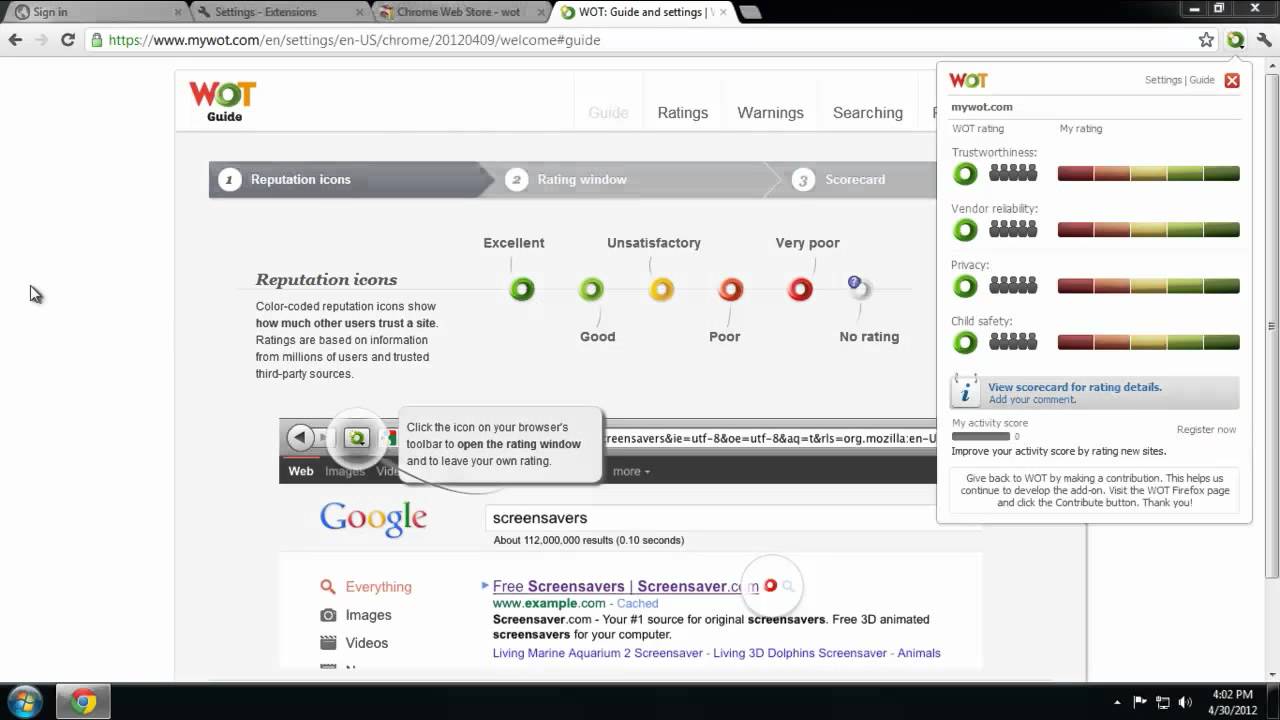Expand the more dropdown in Google bar
Screen dimensions: 1280x720
(631, 471)
